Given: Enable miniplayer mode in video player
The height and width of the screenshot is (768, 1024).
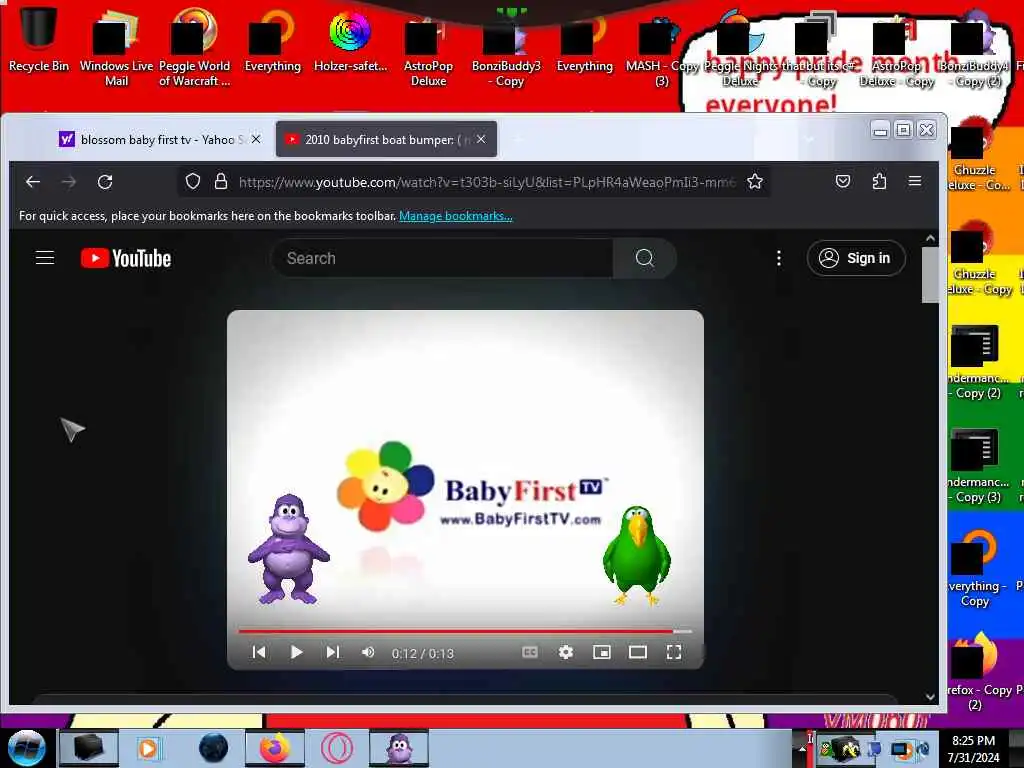Looking at the screenshot, I should 601,652.
